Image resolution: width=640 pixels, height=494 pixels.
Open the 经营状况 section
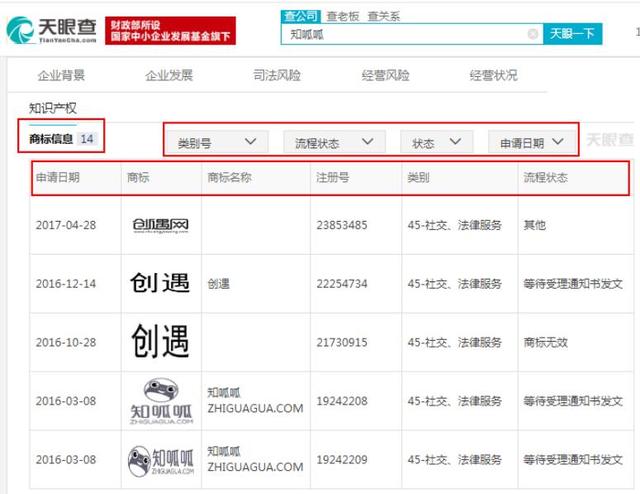point(493,76)
